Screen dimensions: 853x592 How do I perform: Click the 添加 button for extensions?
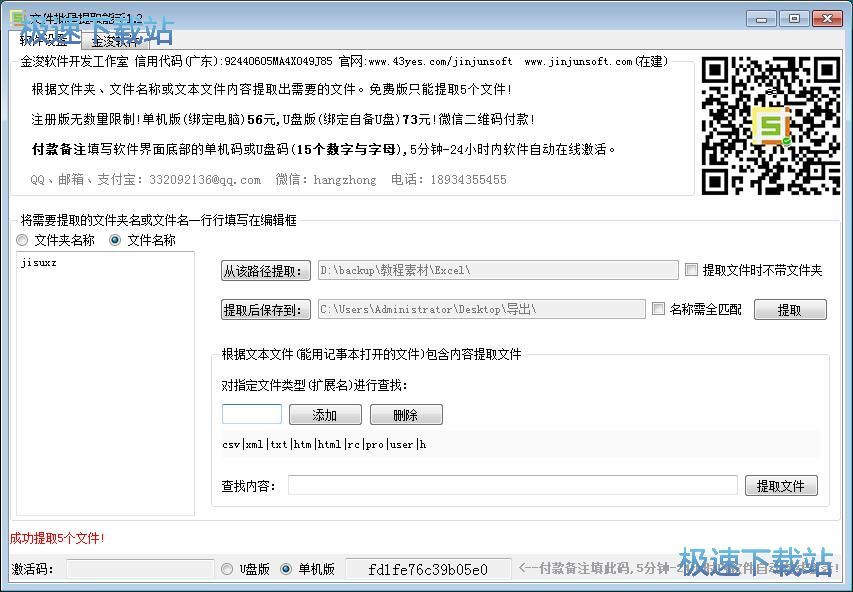[325, 415]
